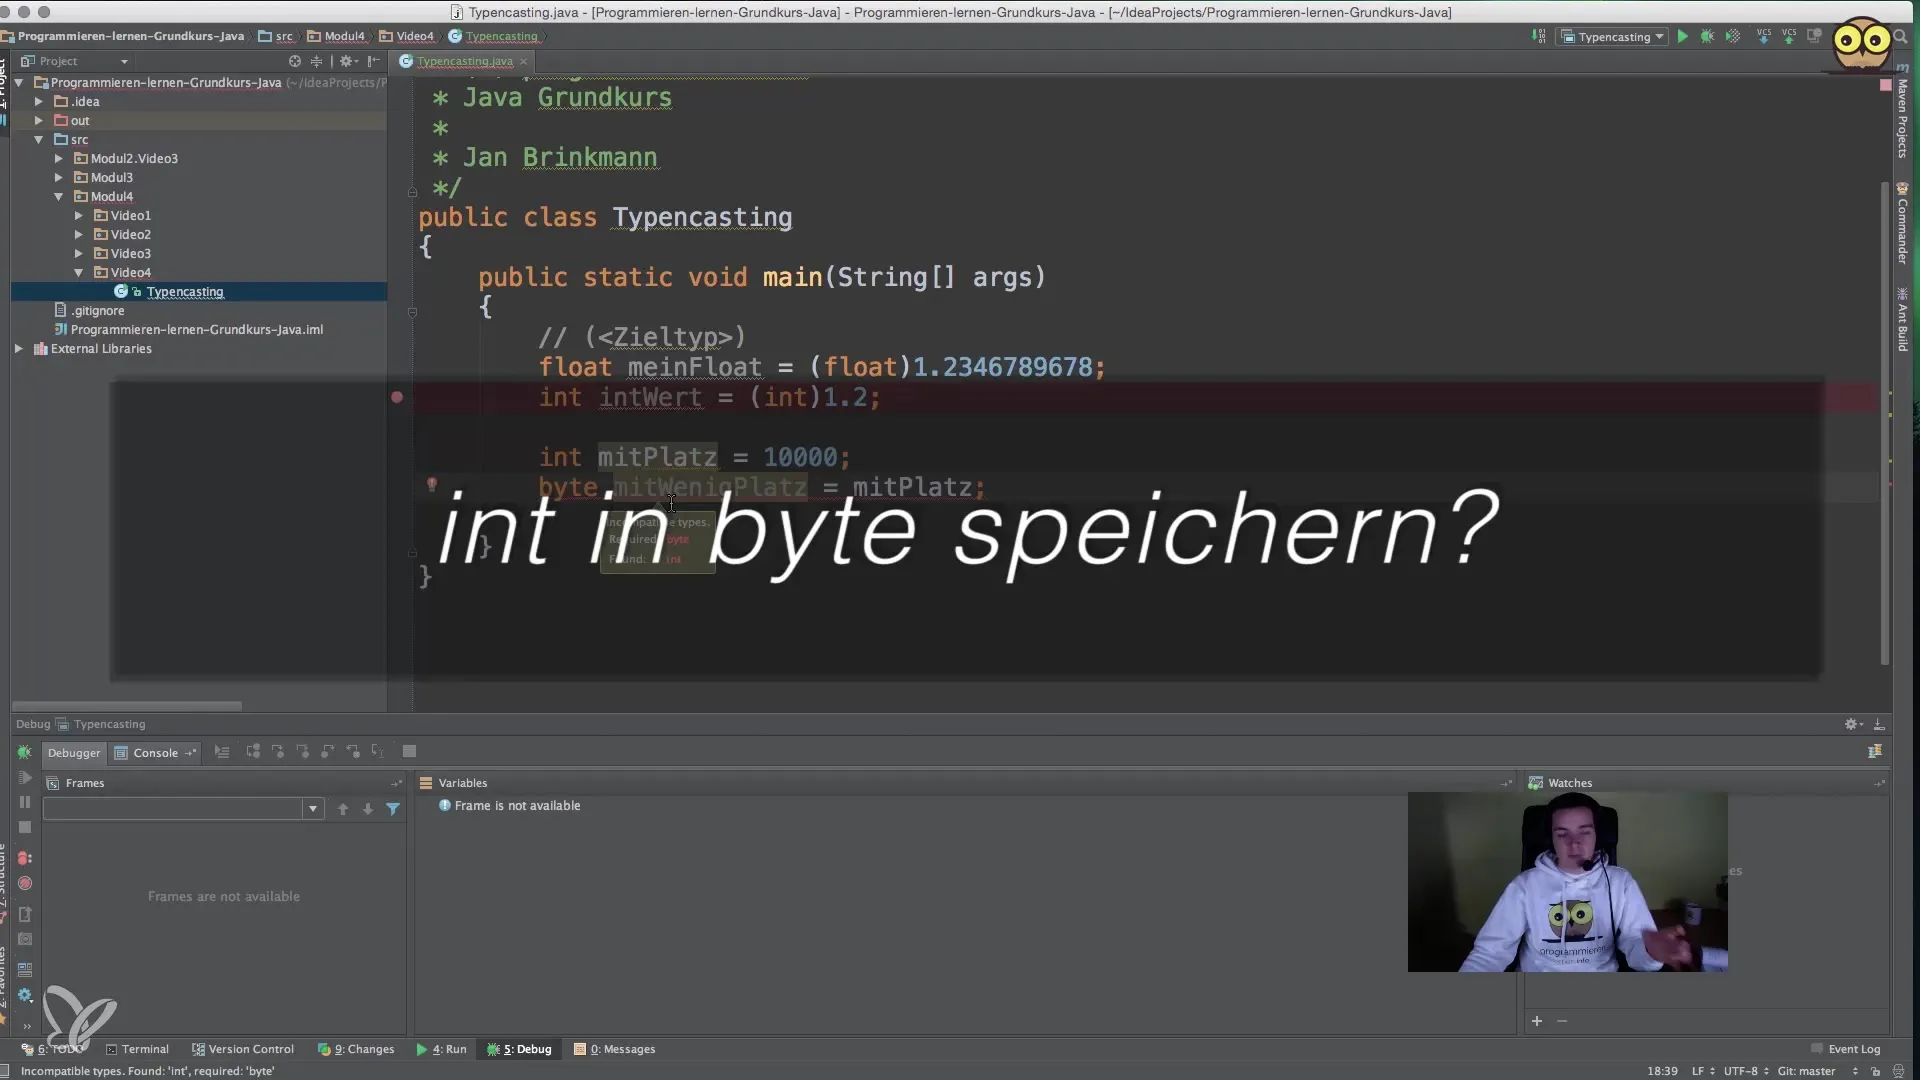This screenshot has height=1080, width=1920.
Task: Toggle Mute Breakpoints icon
Action: click(x=25, y=883)
